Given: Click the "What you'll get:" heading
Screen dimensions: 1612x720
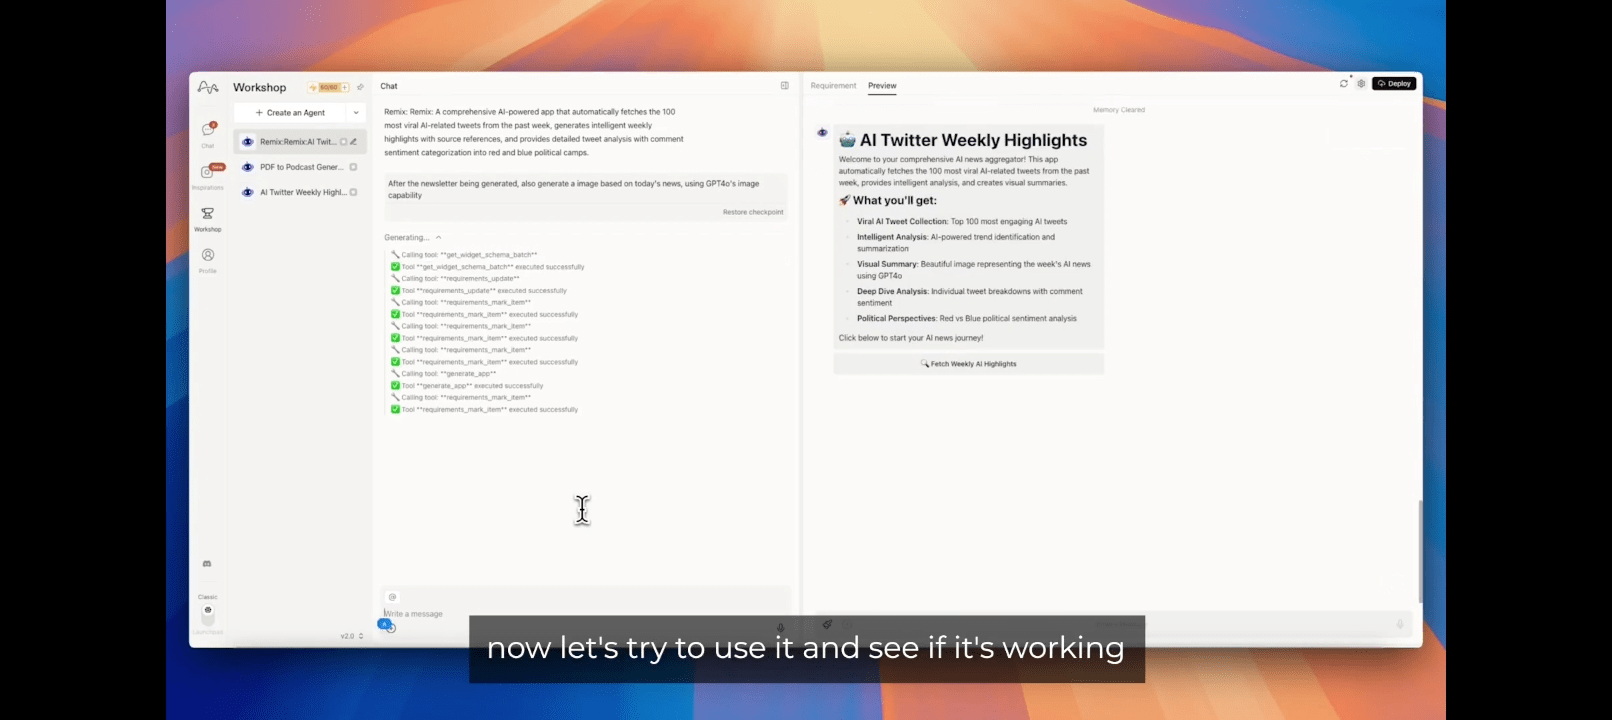Looking at the screenshot, I should point(887,200).
